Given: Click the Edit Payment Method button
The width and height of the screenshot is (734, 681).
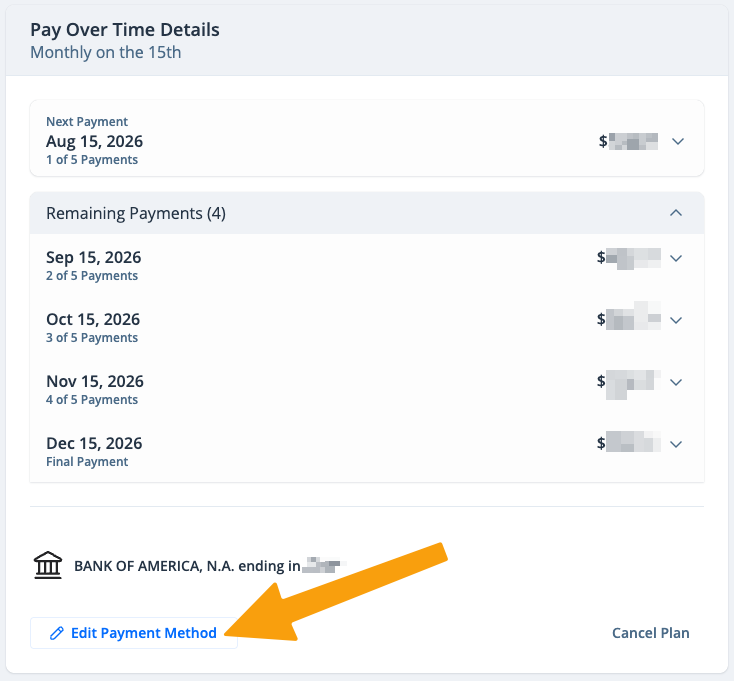Looking at the screenshot, I should (134, 633).
